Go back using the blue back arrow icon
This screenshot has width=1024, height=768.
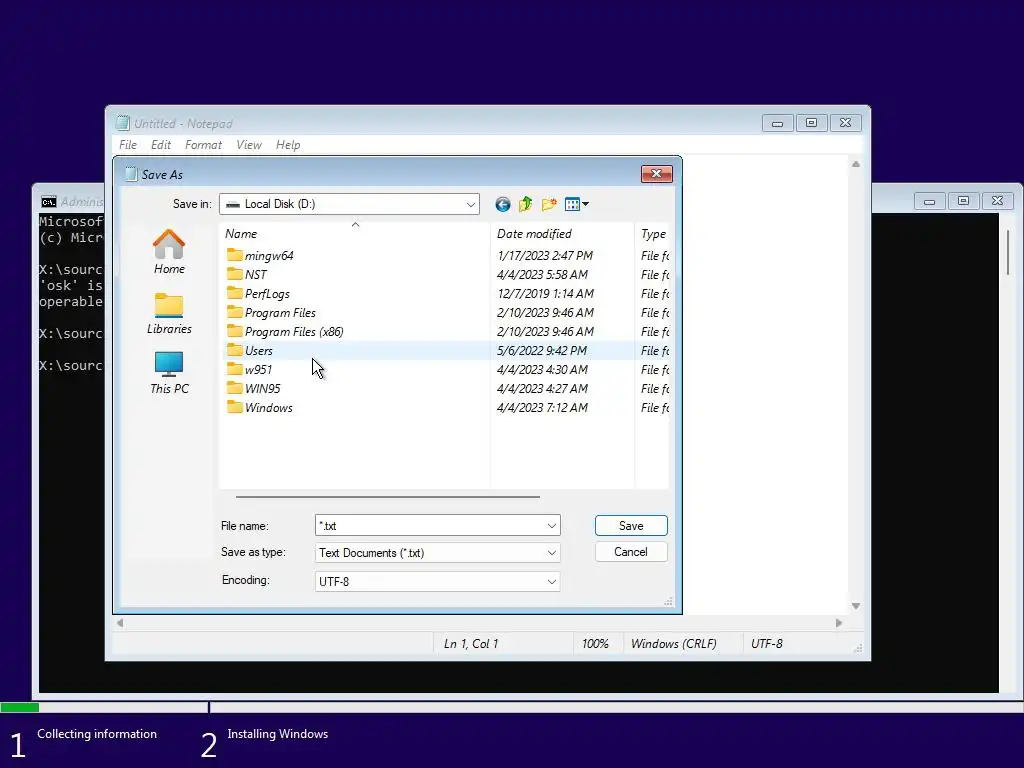[502, 204]
